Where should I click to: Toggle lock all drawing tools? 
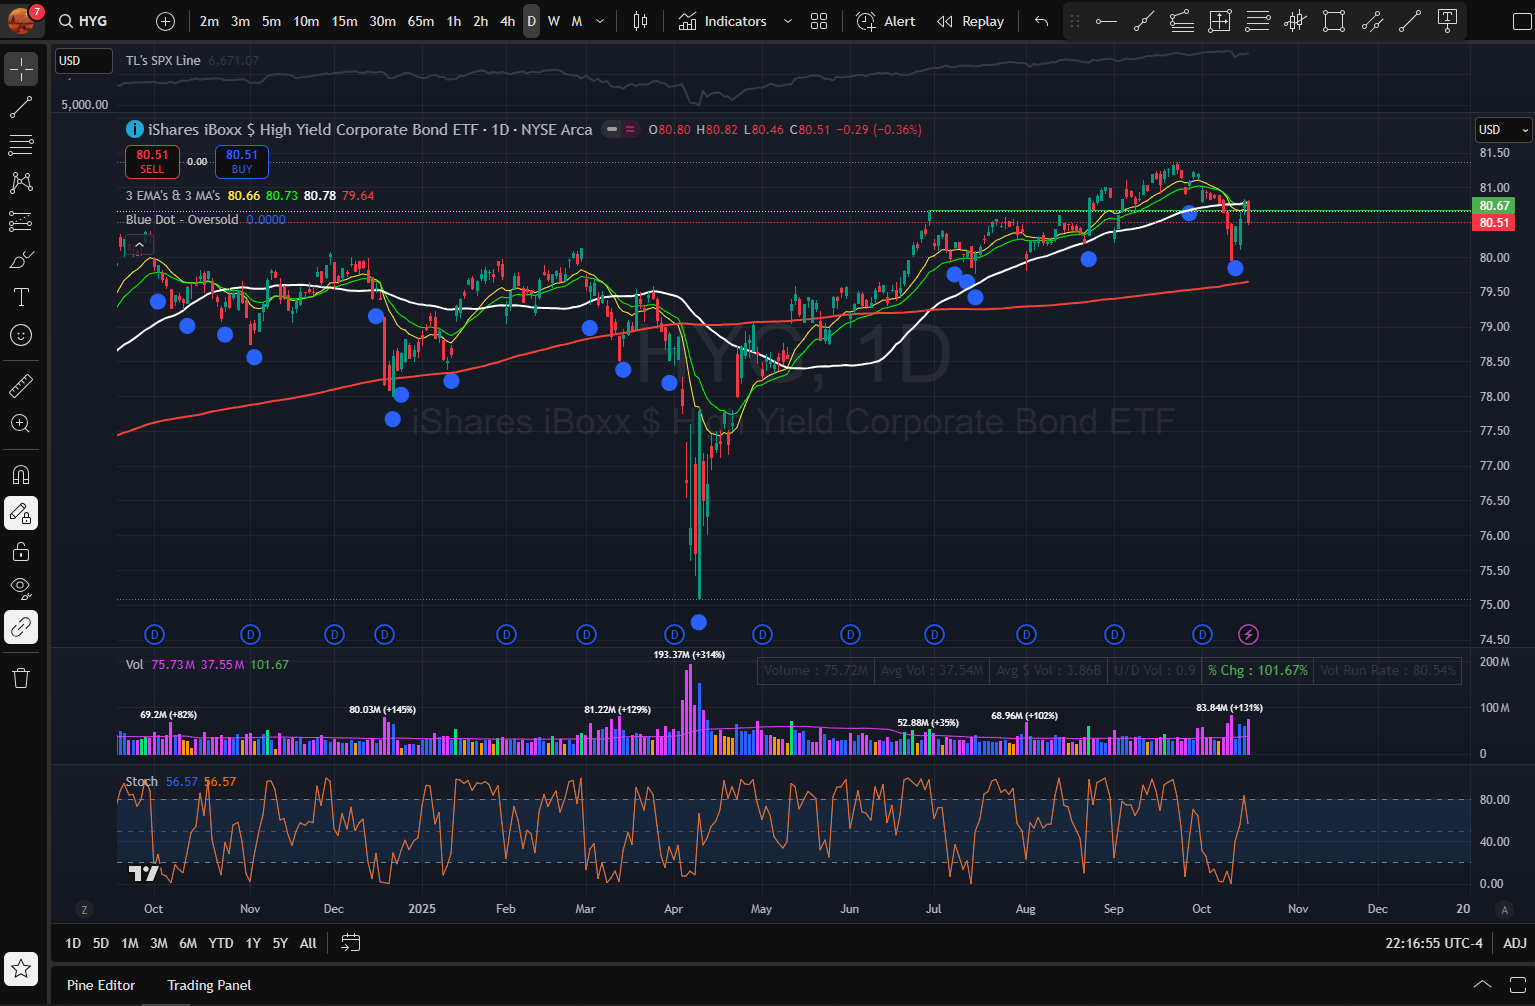[21, 551]
